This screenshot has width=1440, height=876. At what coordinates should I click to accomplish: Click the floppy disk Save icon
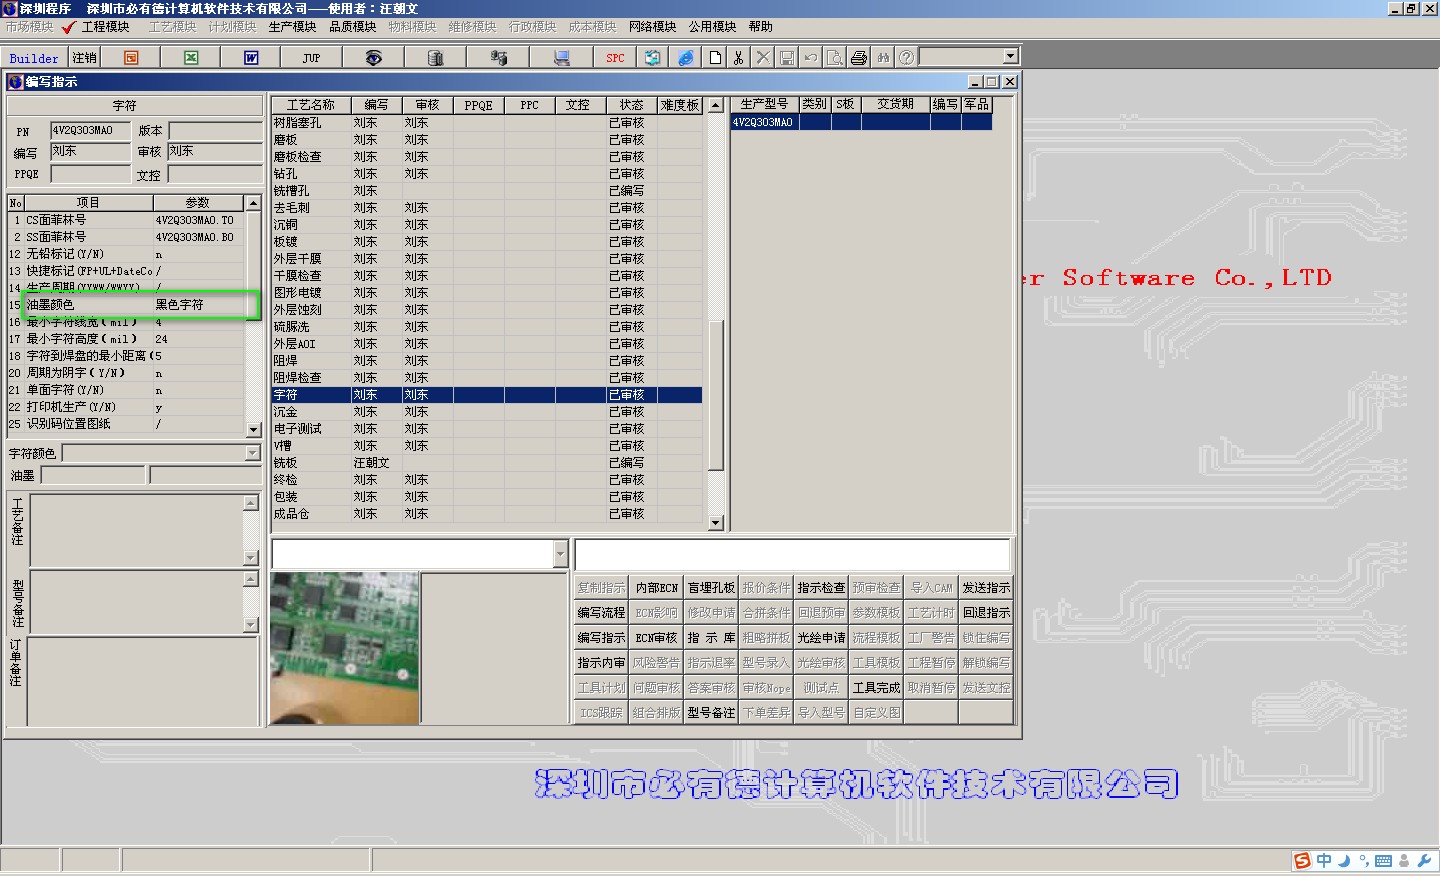tap(787, 58)
